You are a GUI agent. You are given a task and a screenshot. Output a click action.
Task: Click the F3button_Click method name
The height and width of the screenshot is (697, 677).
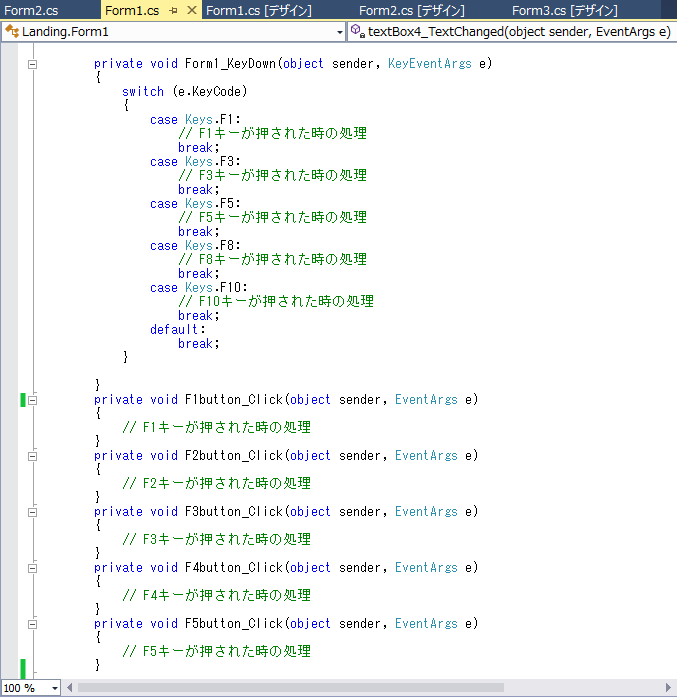point(233,512)
